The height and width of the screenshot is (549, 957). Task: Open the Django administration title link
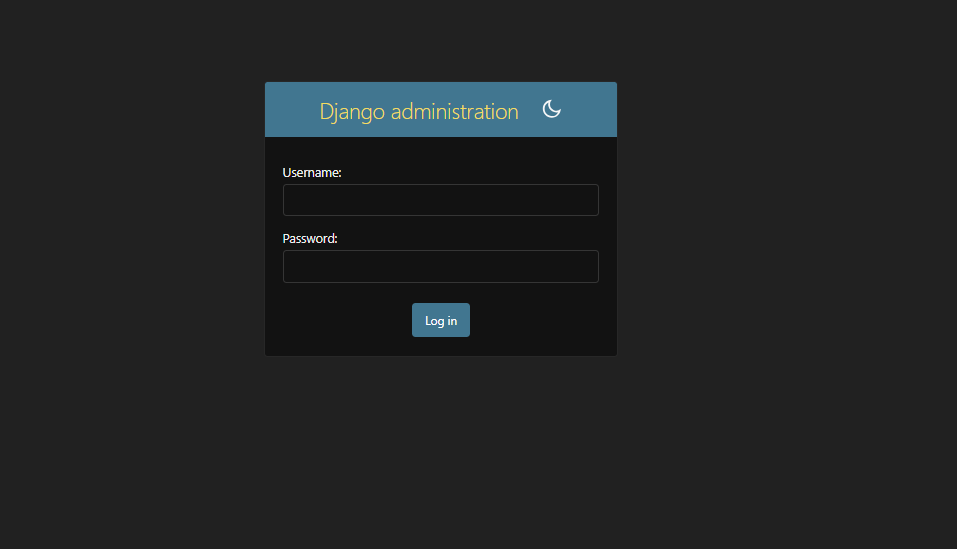(419, 112)
